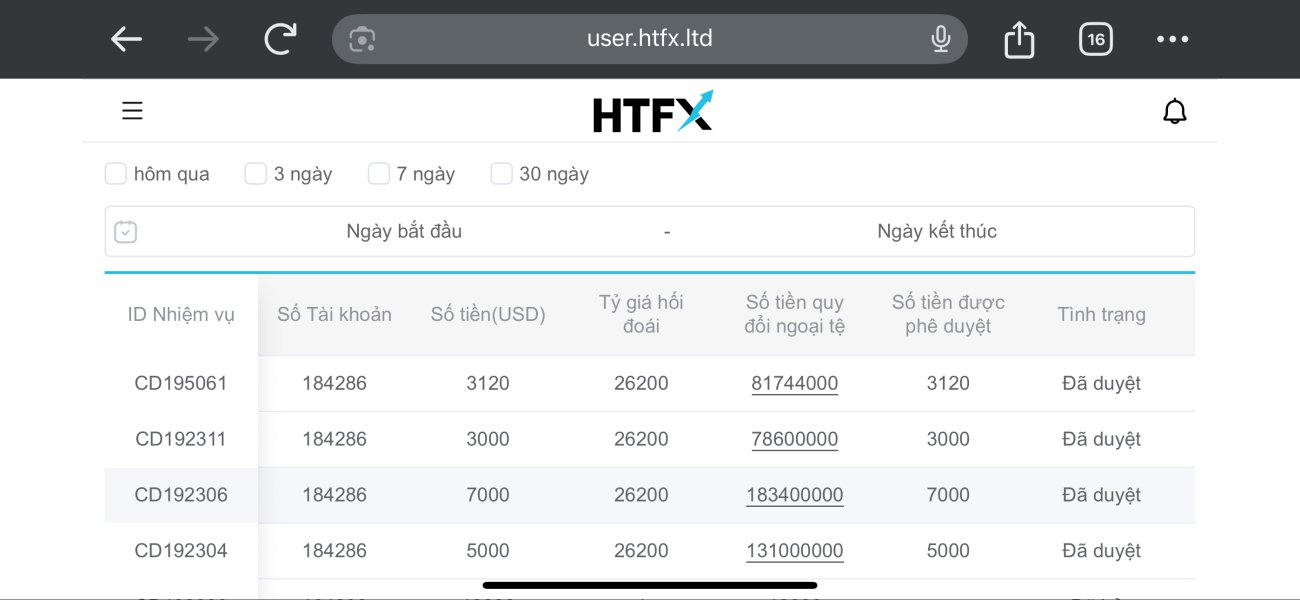Check the "hôm qua" filter checkbox
The image size is (1300, 600).
pyautogui.click(x=116, y=174)
